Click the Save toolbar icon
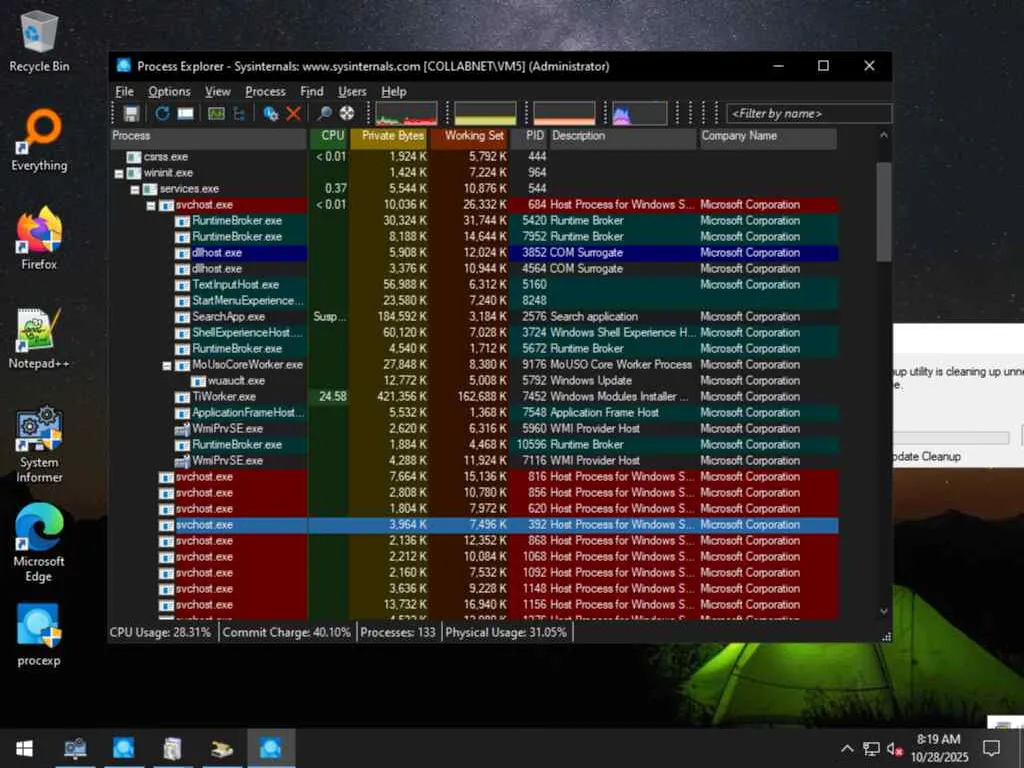The width and height of the screenshot is (1024, 768). pos(131,114)
